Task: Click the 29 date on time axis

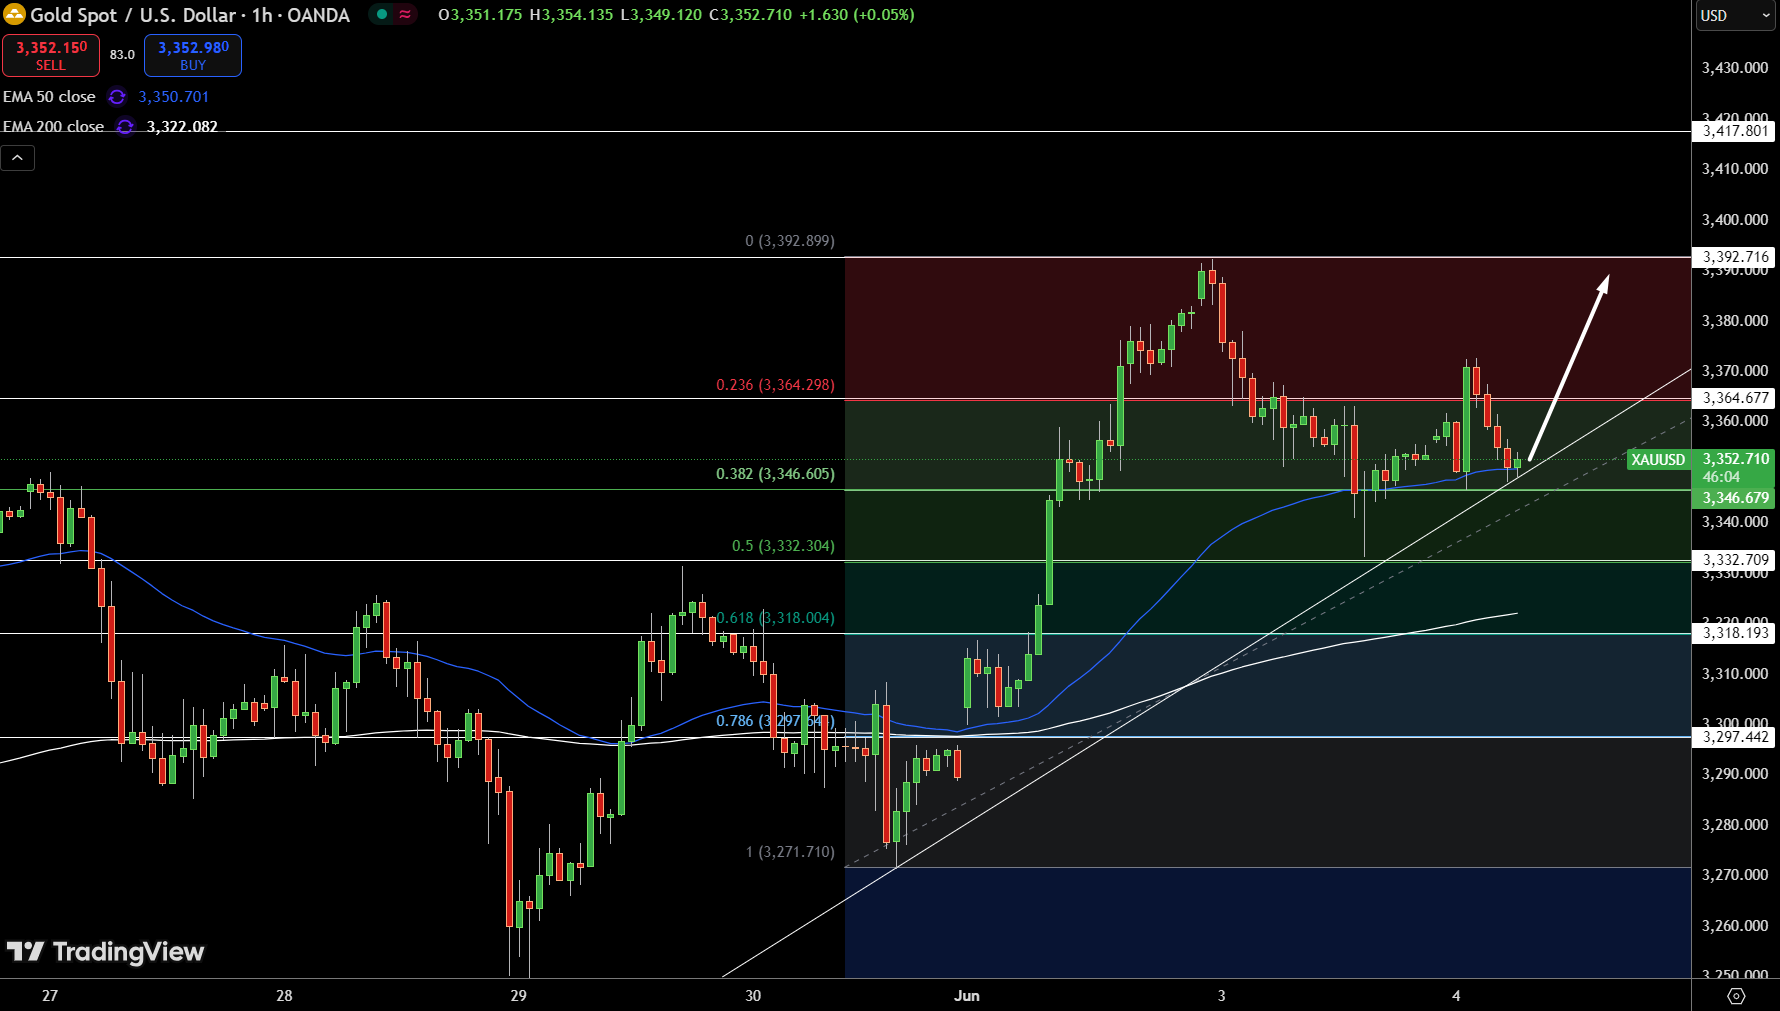Action: (518, 996)
